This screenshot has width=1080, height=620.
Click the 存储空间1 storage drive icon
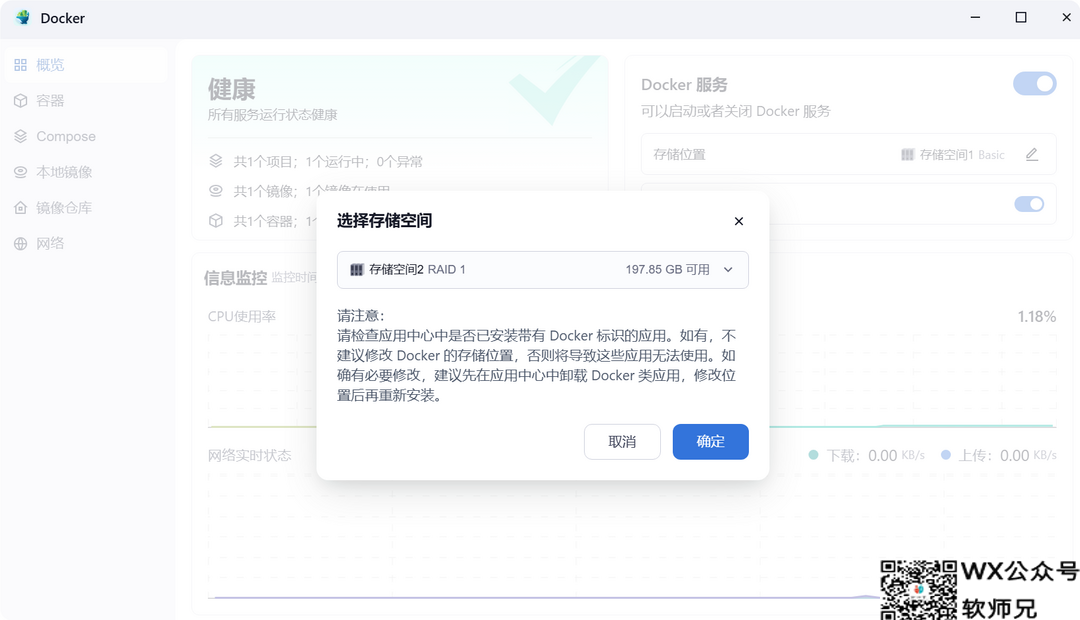(x=908, y=155)
